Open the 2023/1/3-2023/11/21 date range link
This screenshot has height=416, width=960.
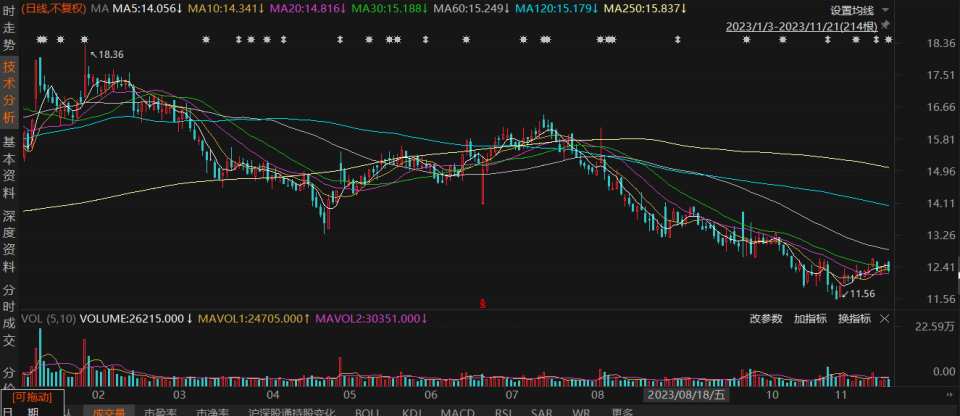tap(802, 26)
